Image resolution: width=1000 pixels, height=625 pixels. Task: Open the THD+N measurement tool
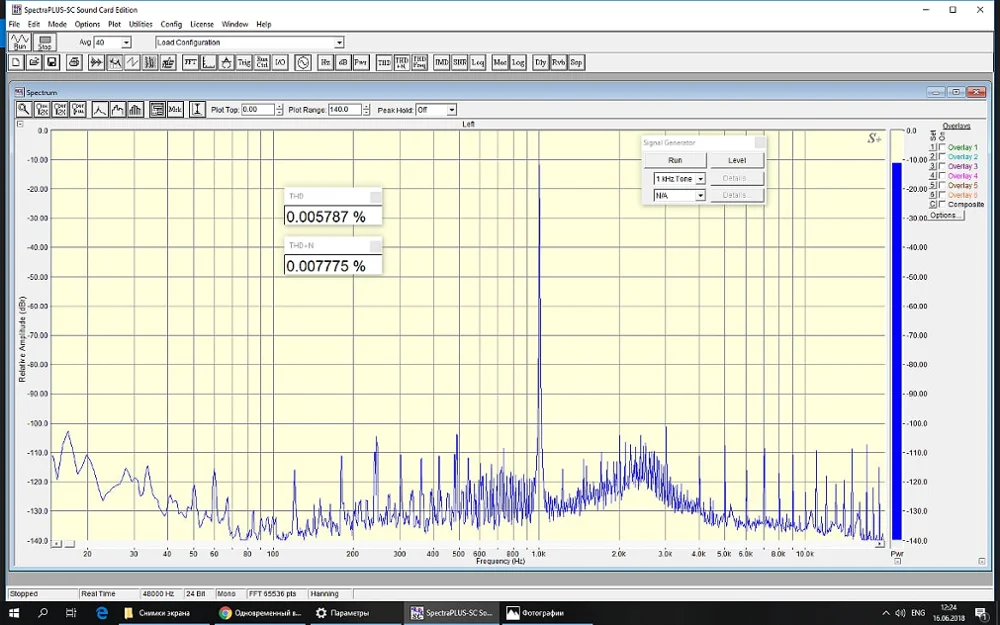pos(402,62)
